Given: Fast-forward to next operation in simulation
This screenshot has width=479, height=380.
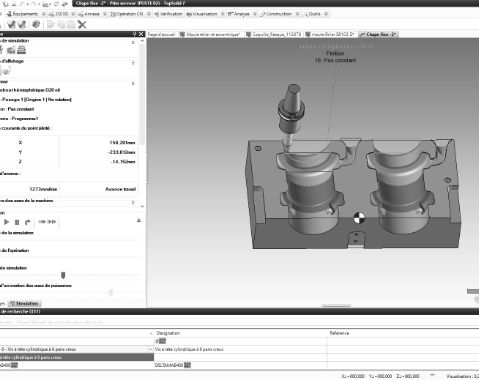Looking at the screenshot, I should pos(52,222).
